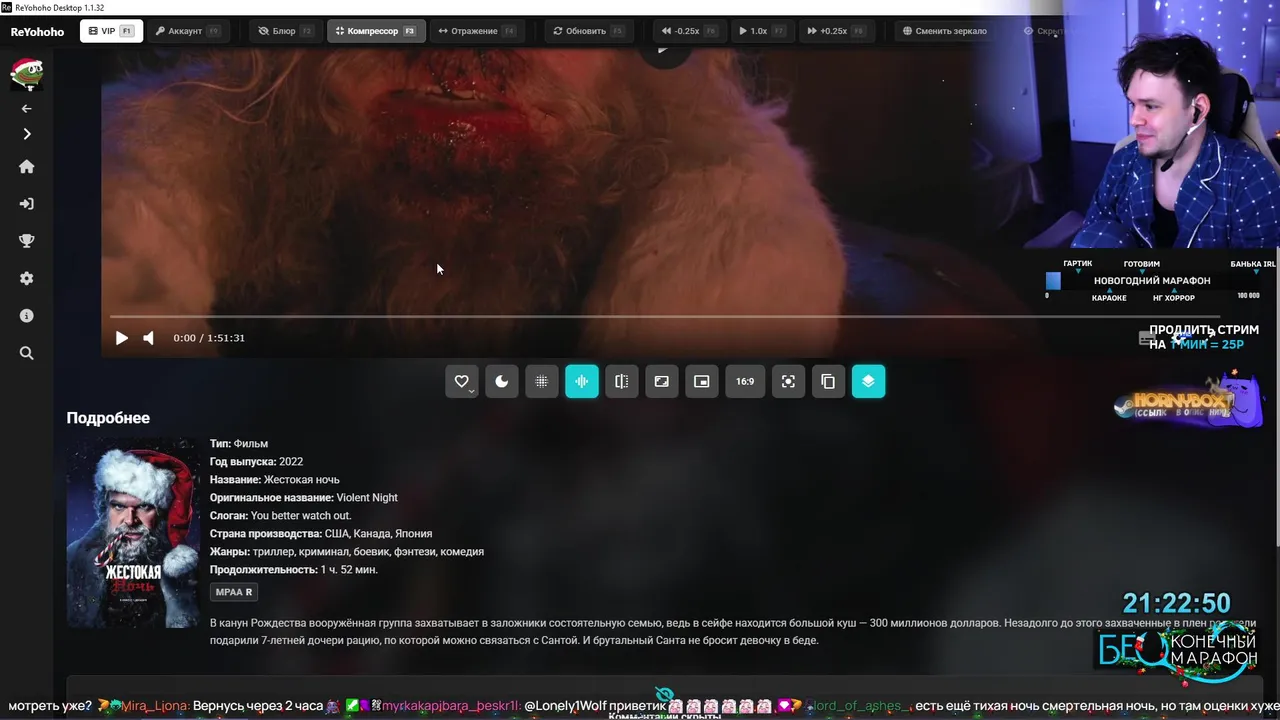Decrease playback speed by 0.25x

pos(688,31)
